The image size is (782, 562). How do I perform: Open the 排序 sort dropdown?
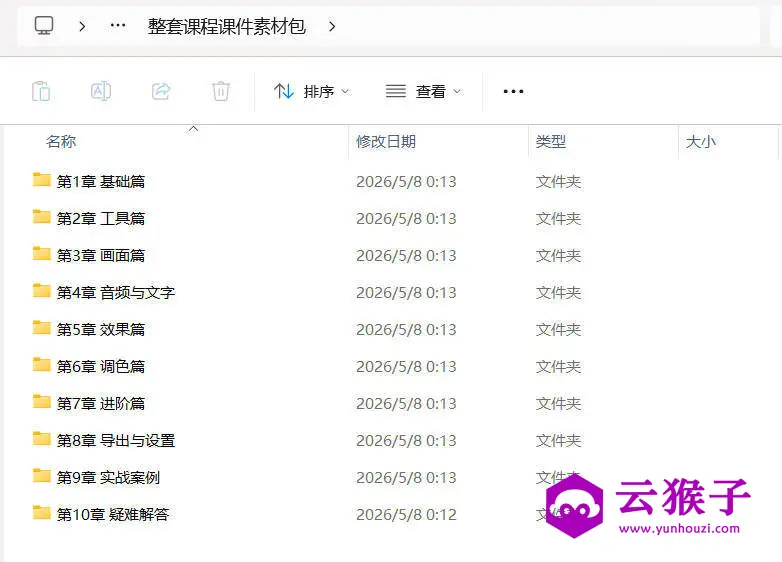coord(311,91)
